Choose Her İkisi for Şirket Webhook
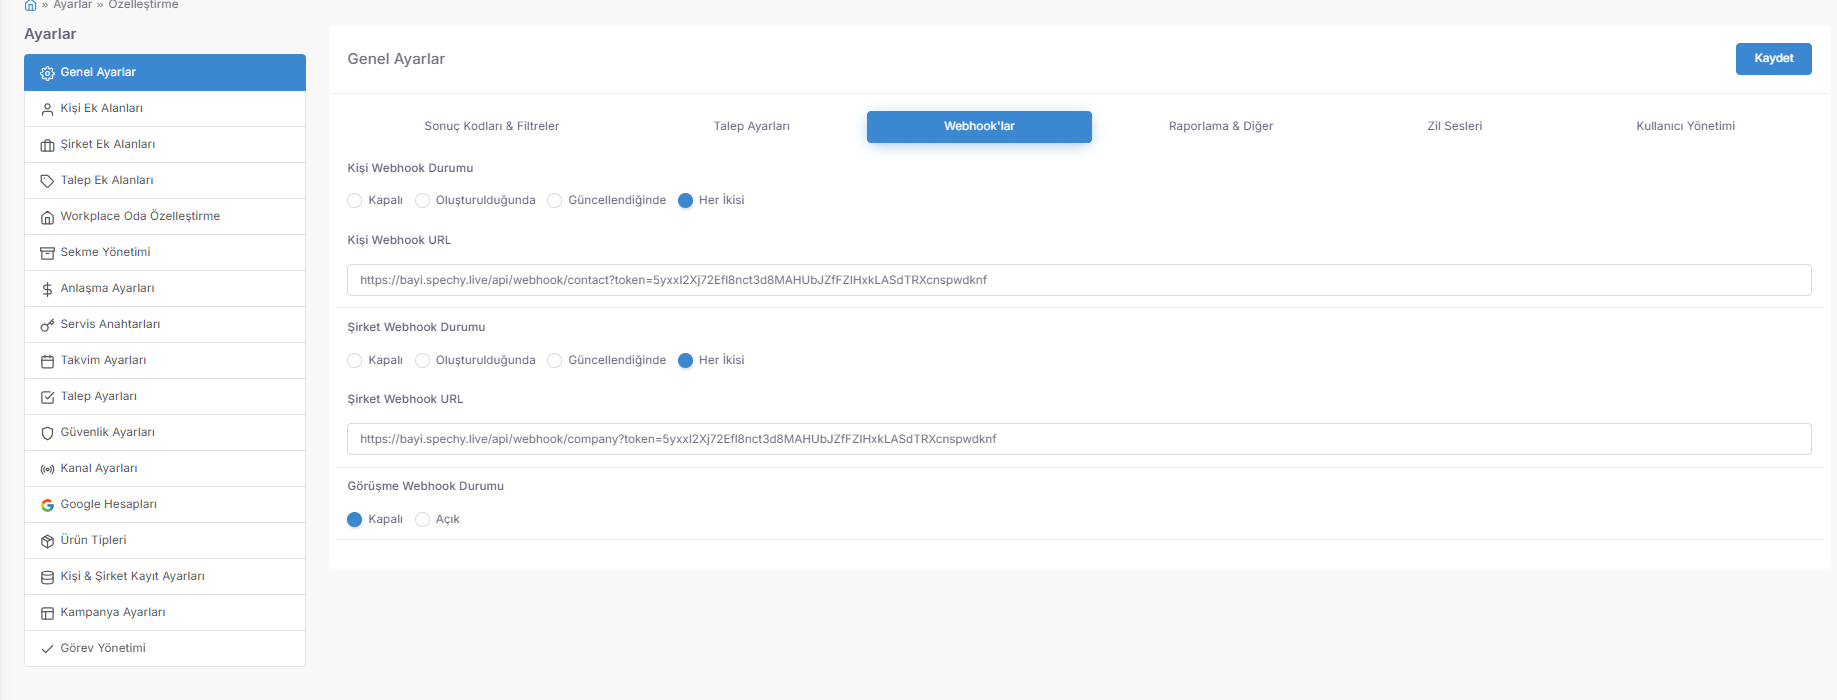The image size is (1837, 700). [x=686, y=360]
